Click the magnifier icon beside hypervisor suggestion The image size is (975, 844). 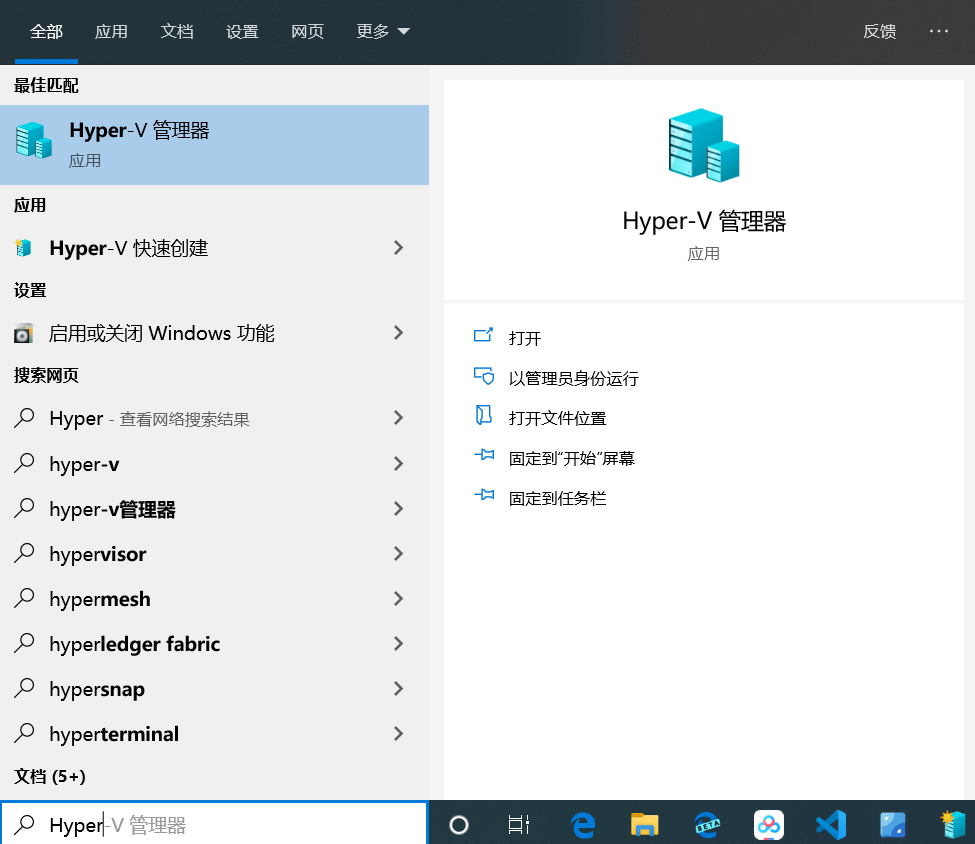[24, 553]
